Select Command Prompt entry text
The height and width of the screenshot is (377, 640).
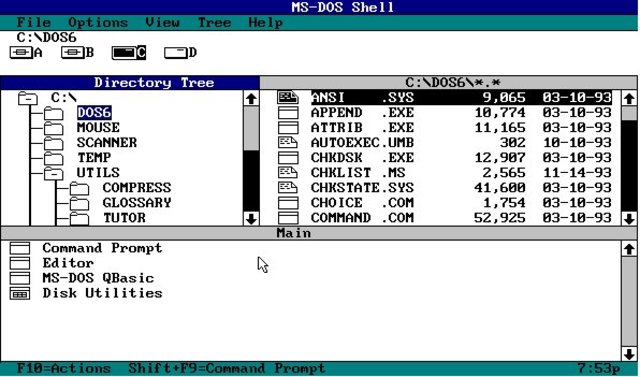tap(102, 248)
